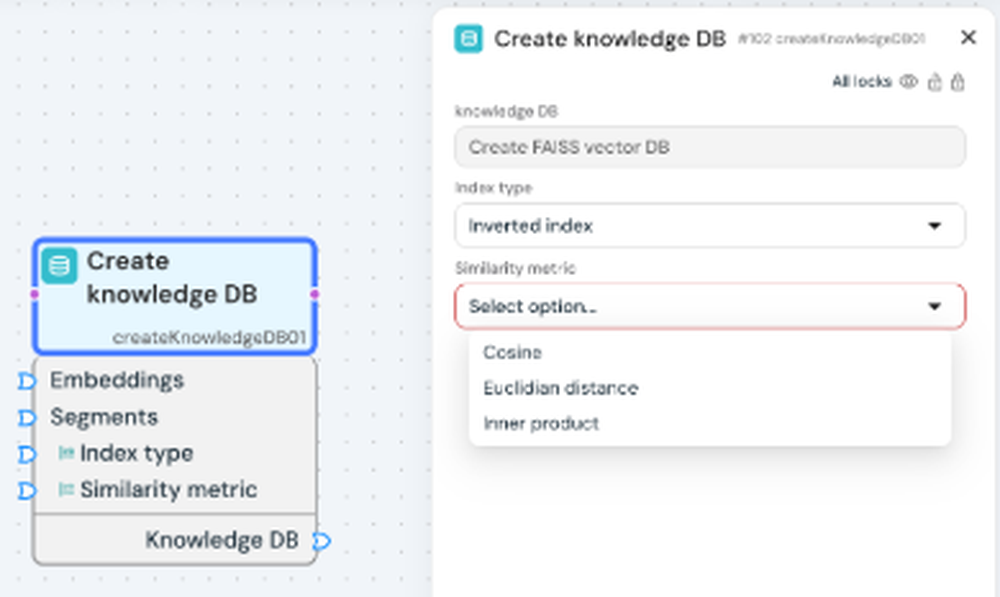Click the list icon beside Similarity metric on node
The width and height of the screenshot is (1000, 597).
(66, 489)
